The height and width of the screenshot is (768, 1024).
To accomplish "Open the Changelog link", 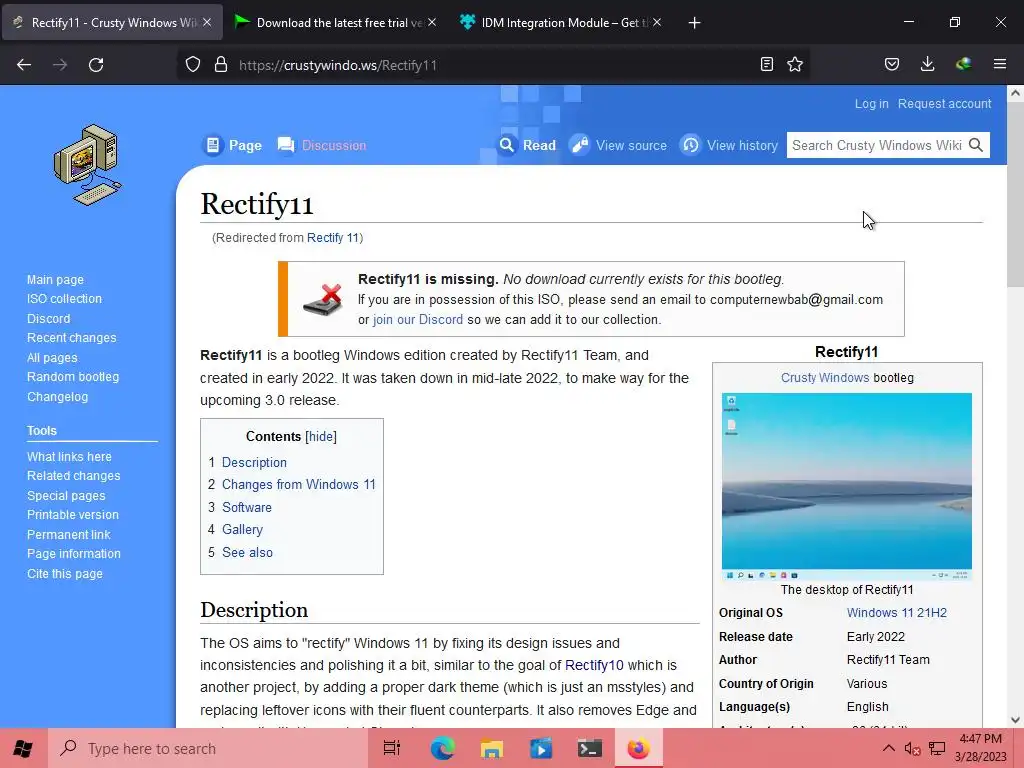I will pyautogui.click(x=57, y=396).
